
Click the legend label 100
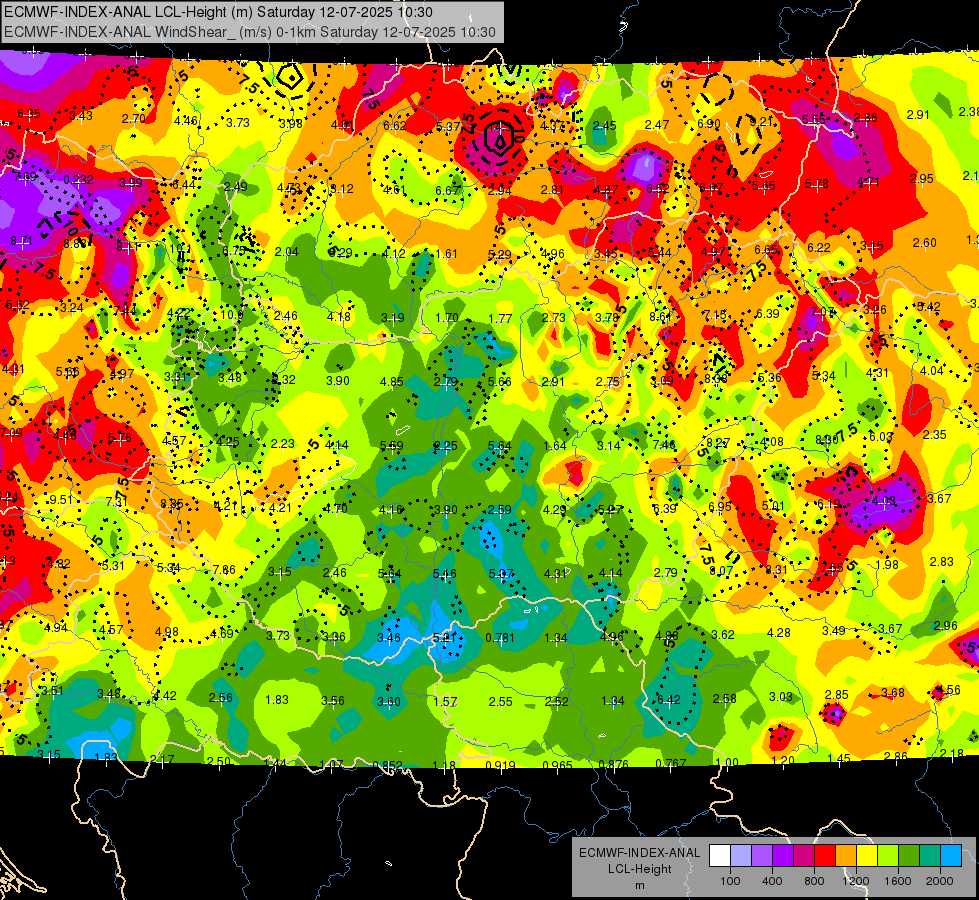pos(730,881)
